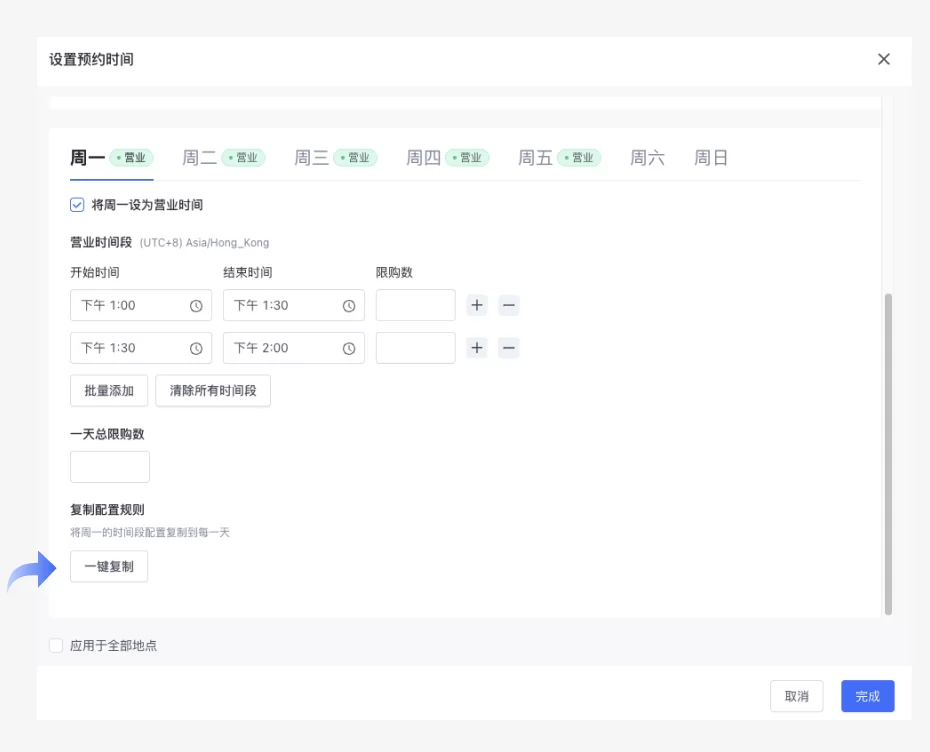The image size is (930, 752).
Task: Click the plus icon on the second time slot row
Action: coord(477,348)
